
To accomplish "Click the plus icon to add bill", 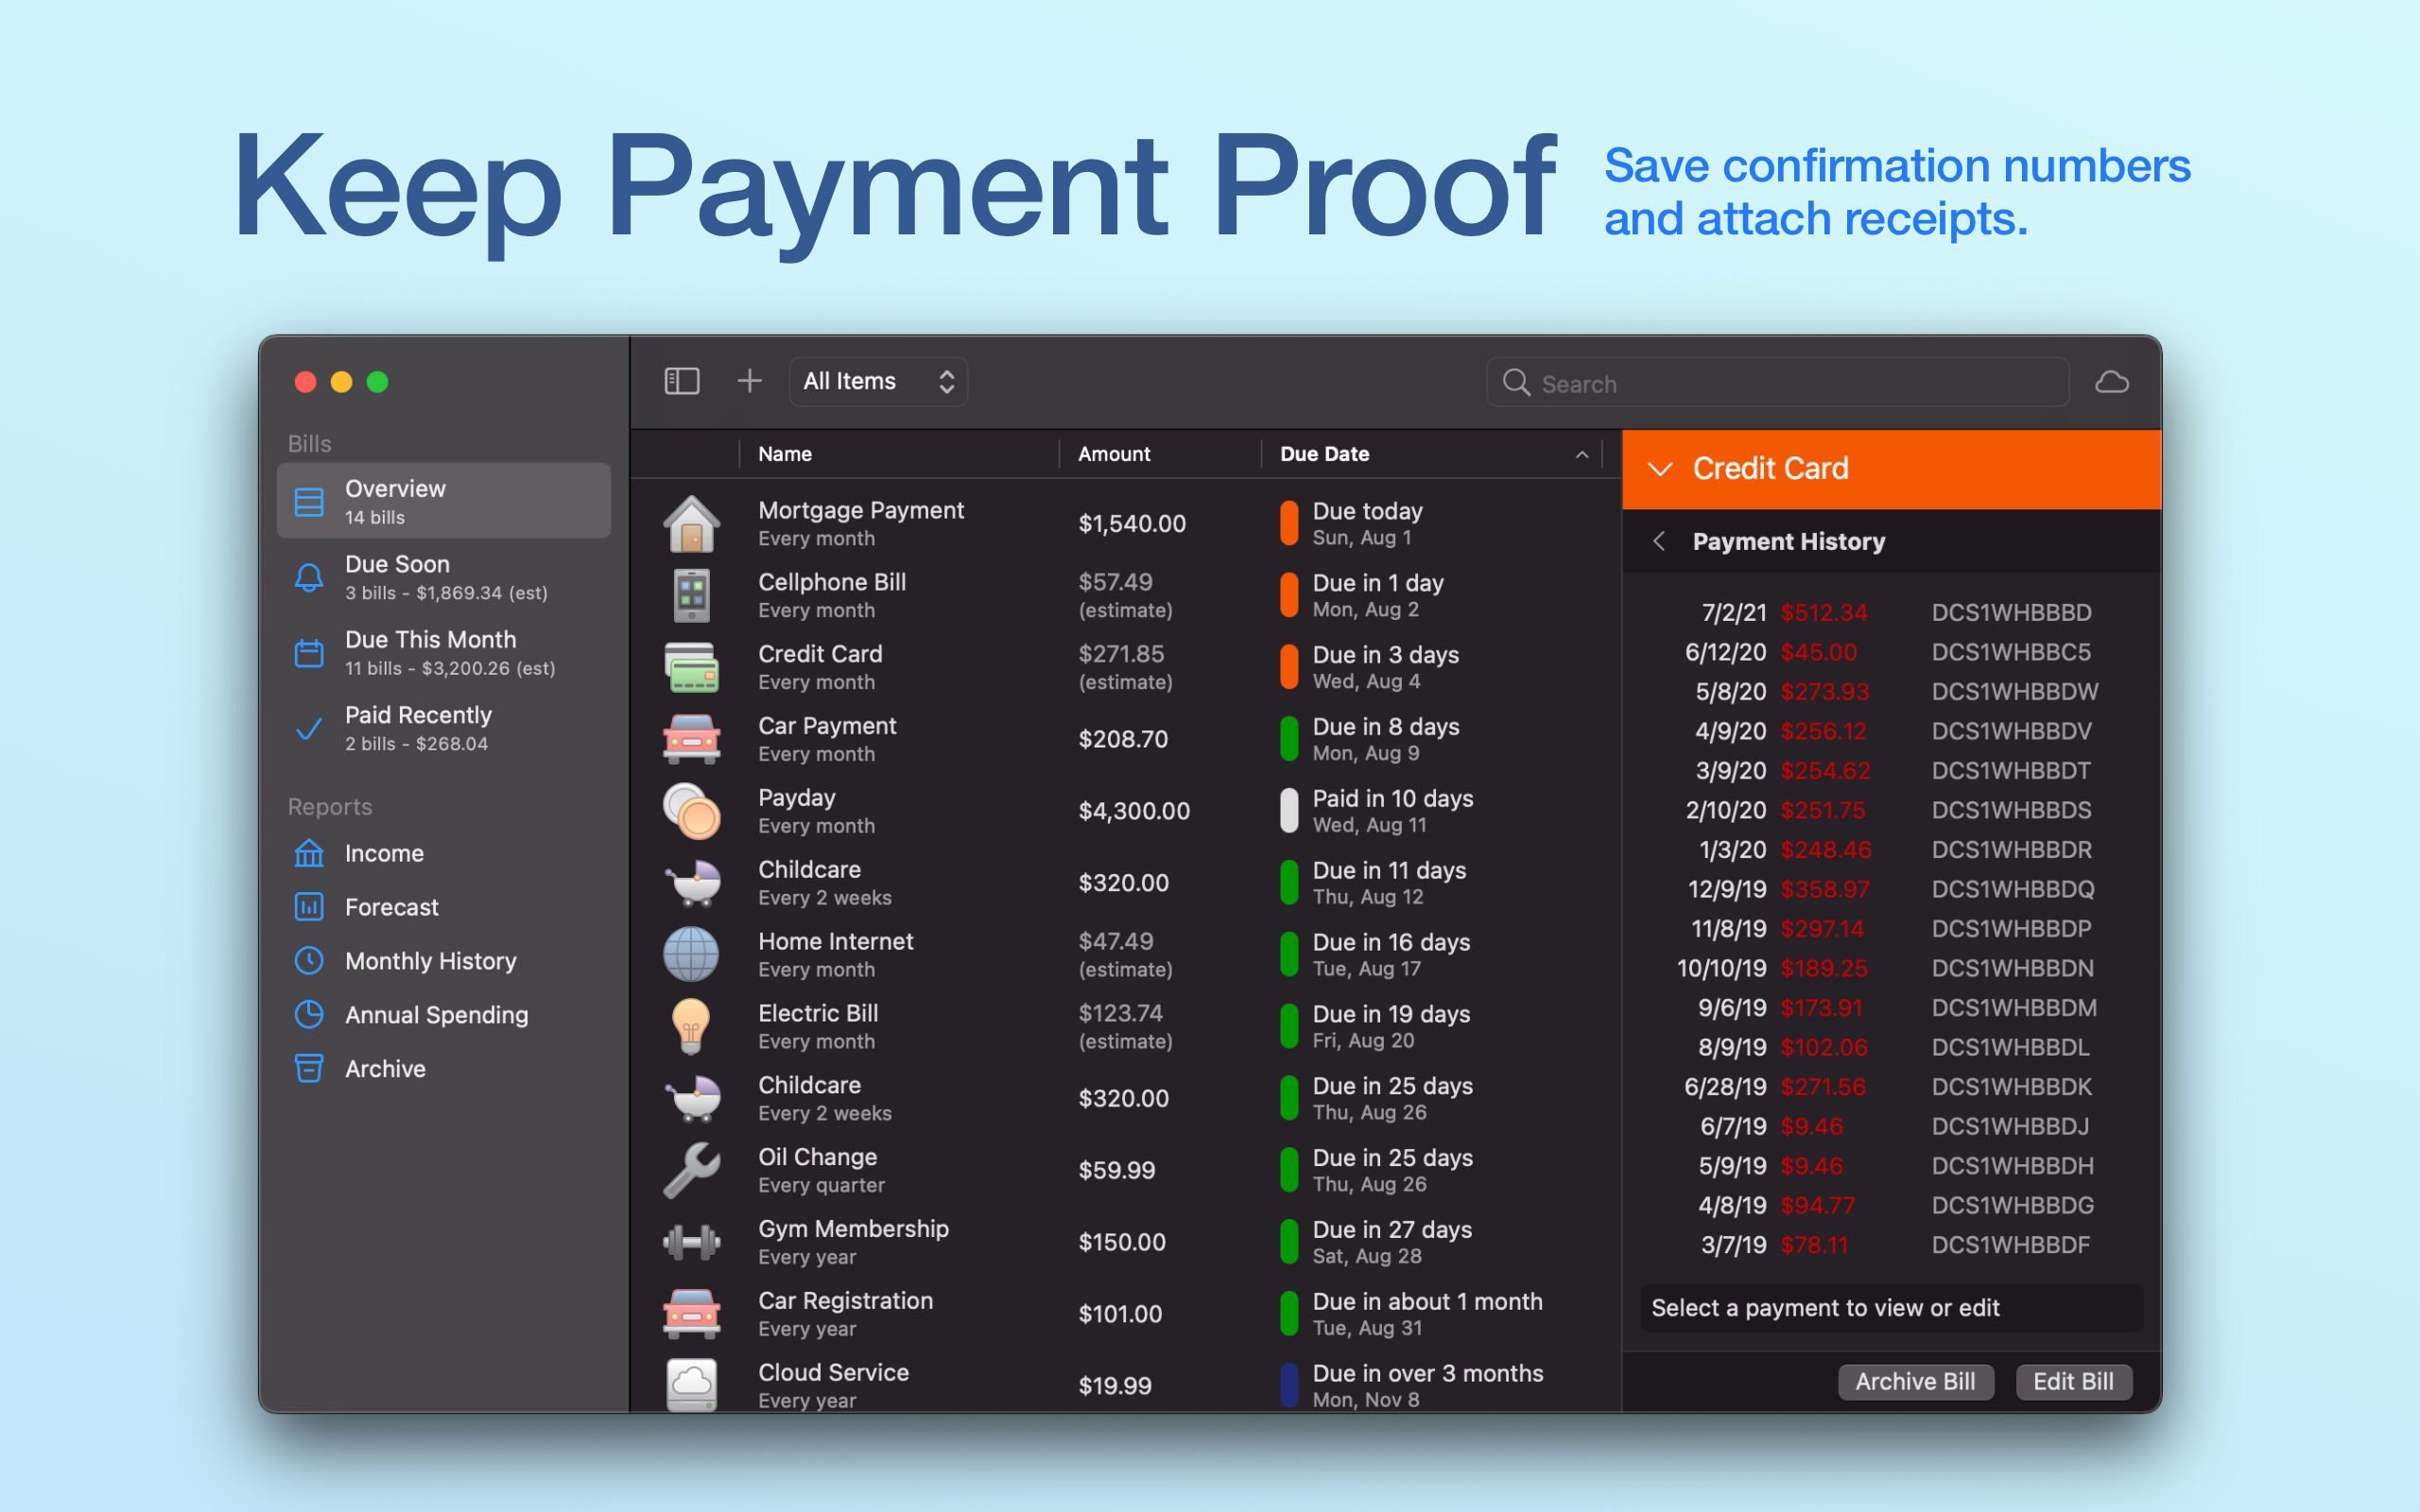I will point(749,381).
